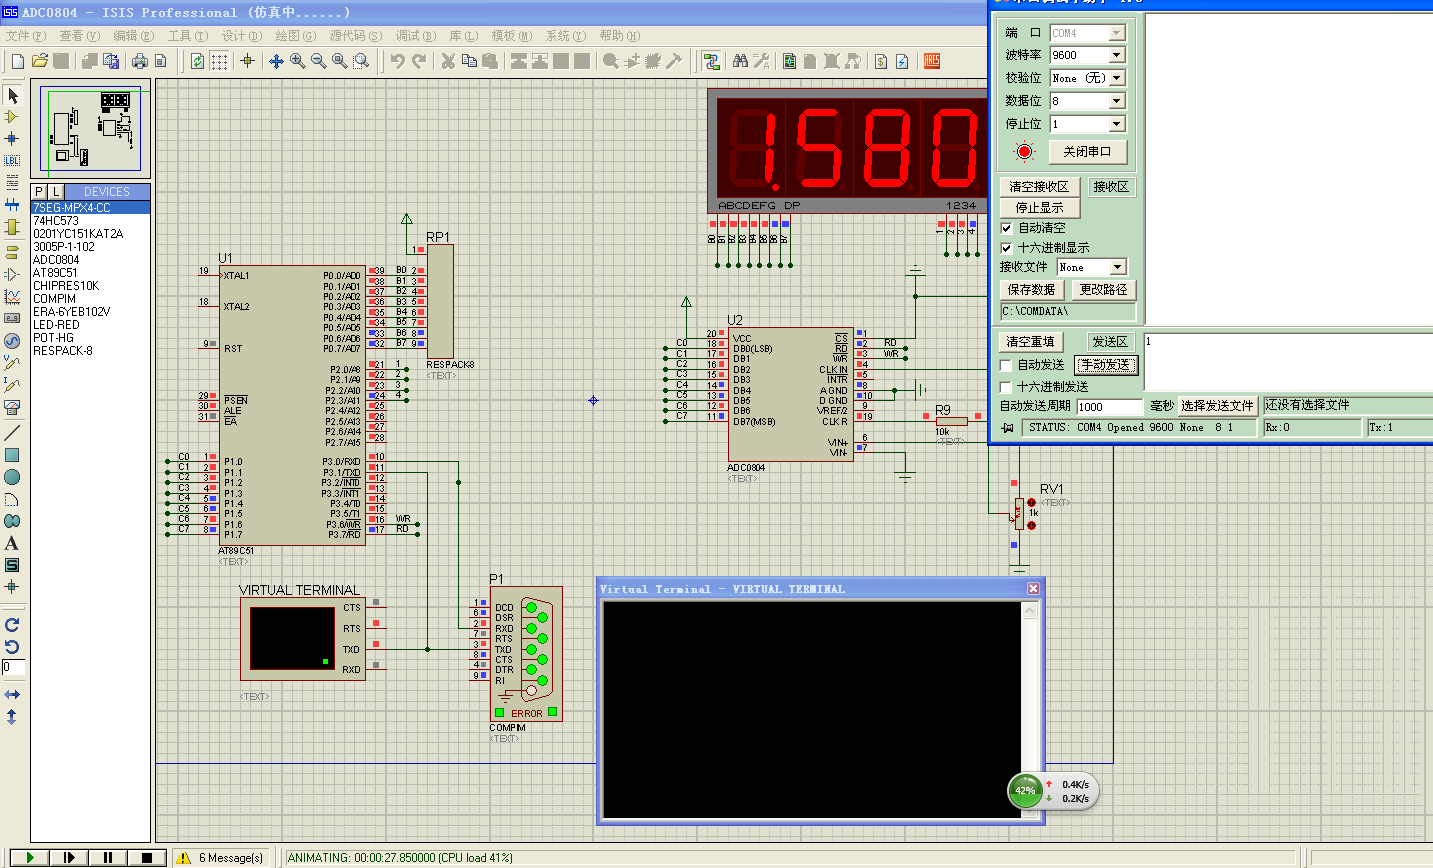Rotate component clockwise
The image size is (1433, 868).
[12, 624]
